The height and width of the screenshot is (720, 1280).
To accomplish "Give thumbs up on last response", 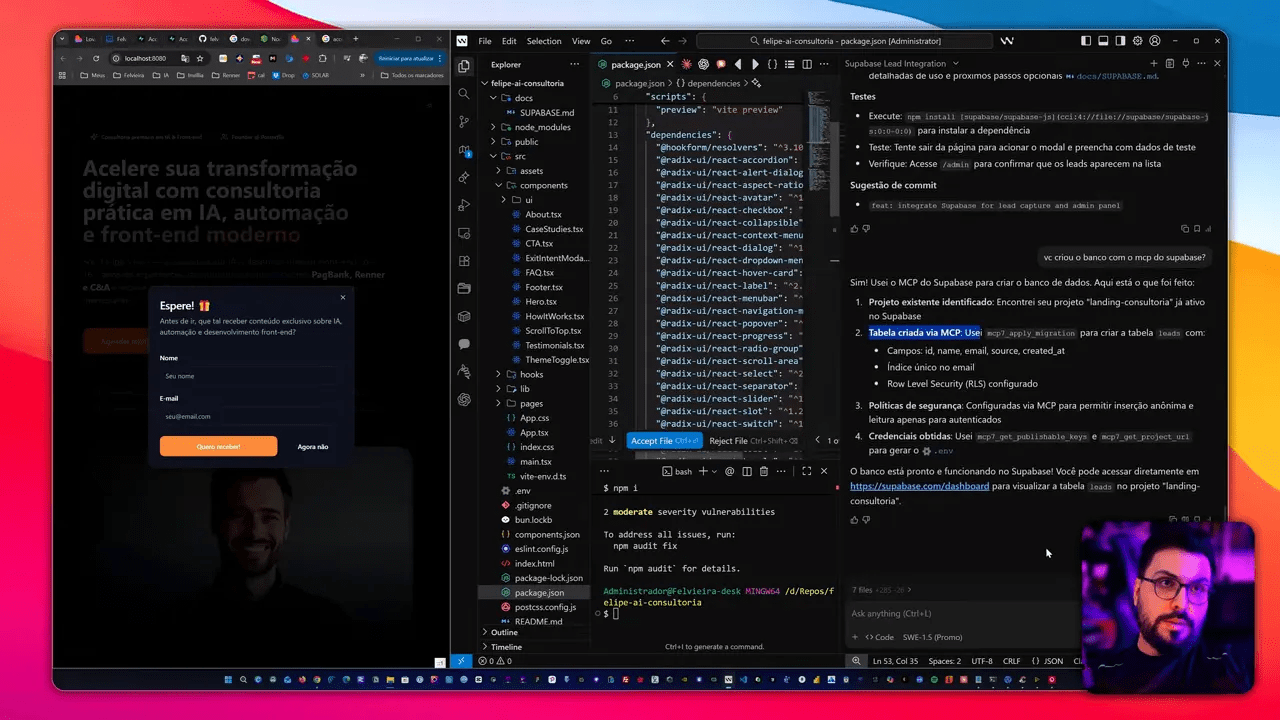I will [854, 520].
